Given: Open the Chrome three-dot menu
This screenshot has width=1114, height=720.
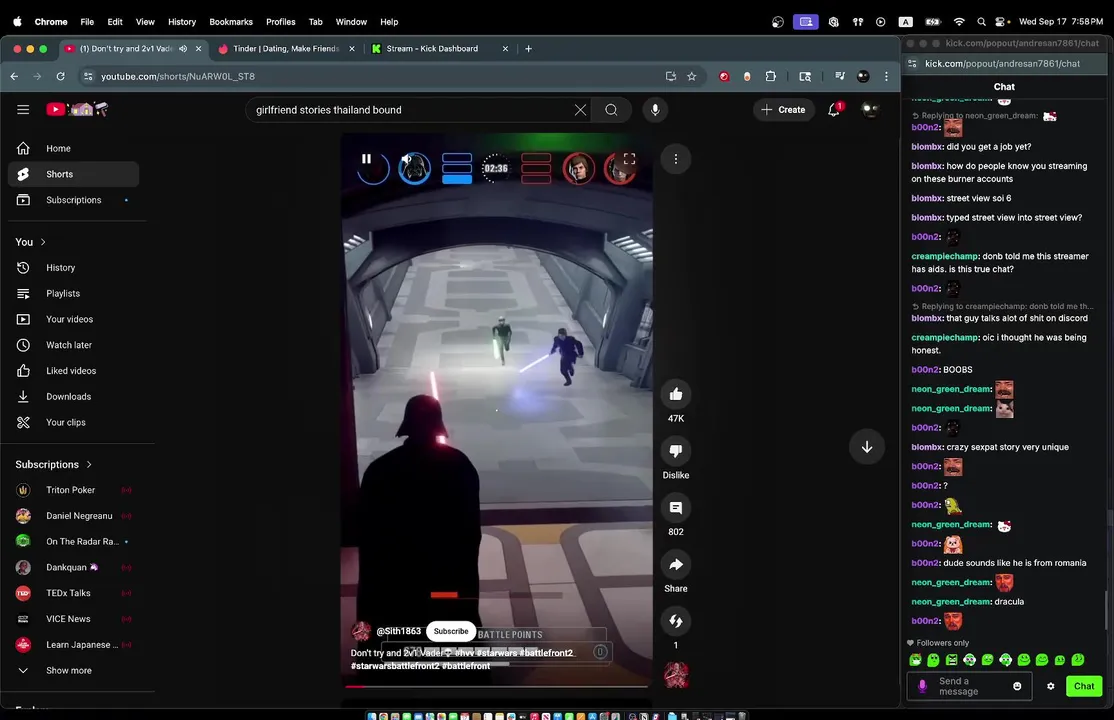Looking at the screenshot, I should click(886, 76).
